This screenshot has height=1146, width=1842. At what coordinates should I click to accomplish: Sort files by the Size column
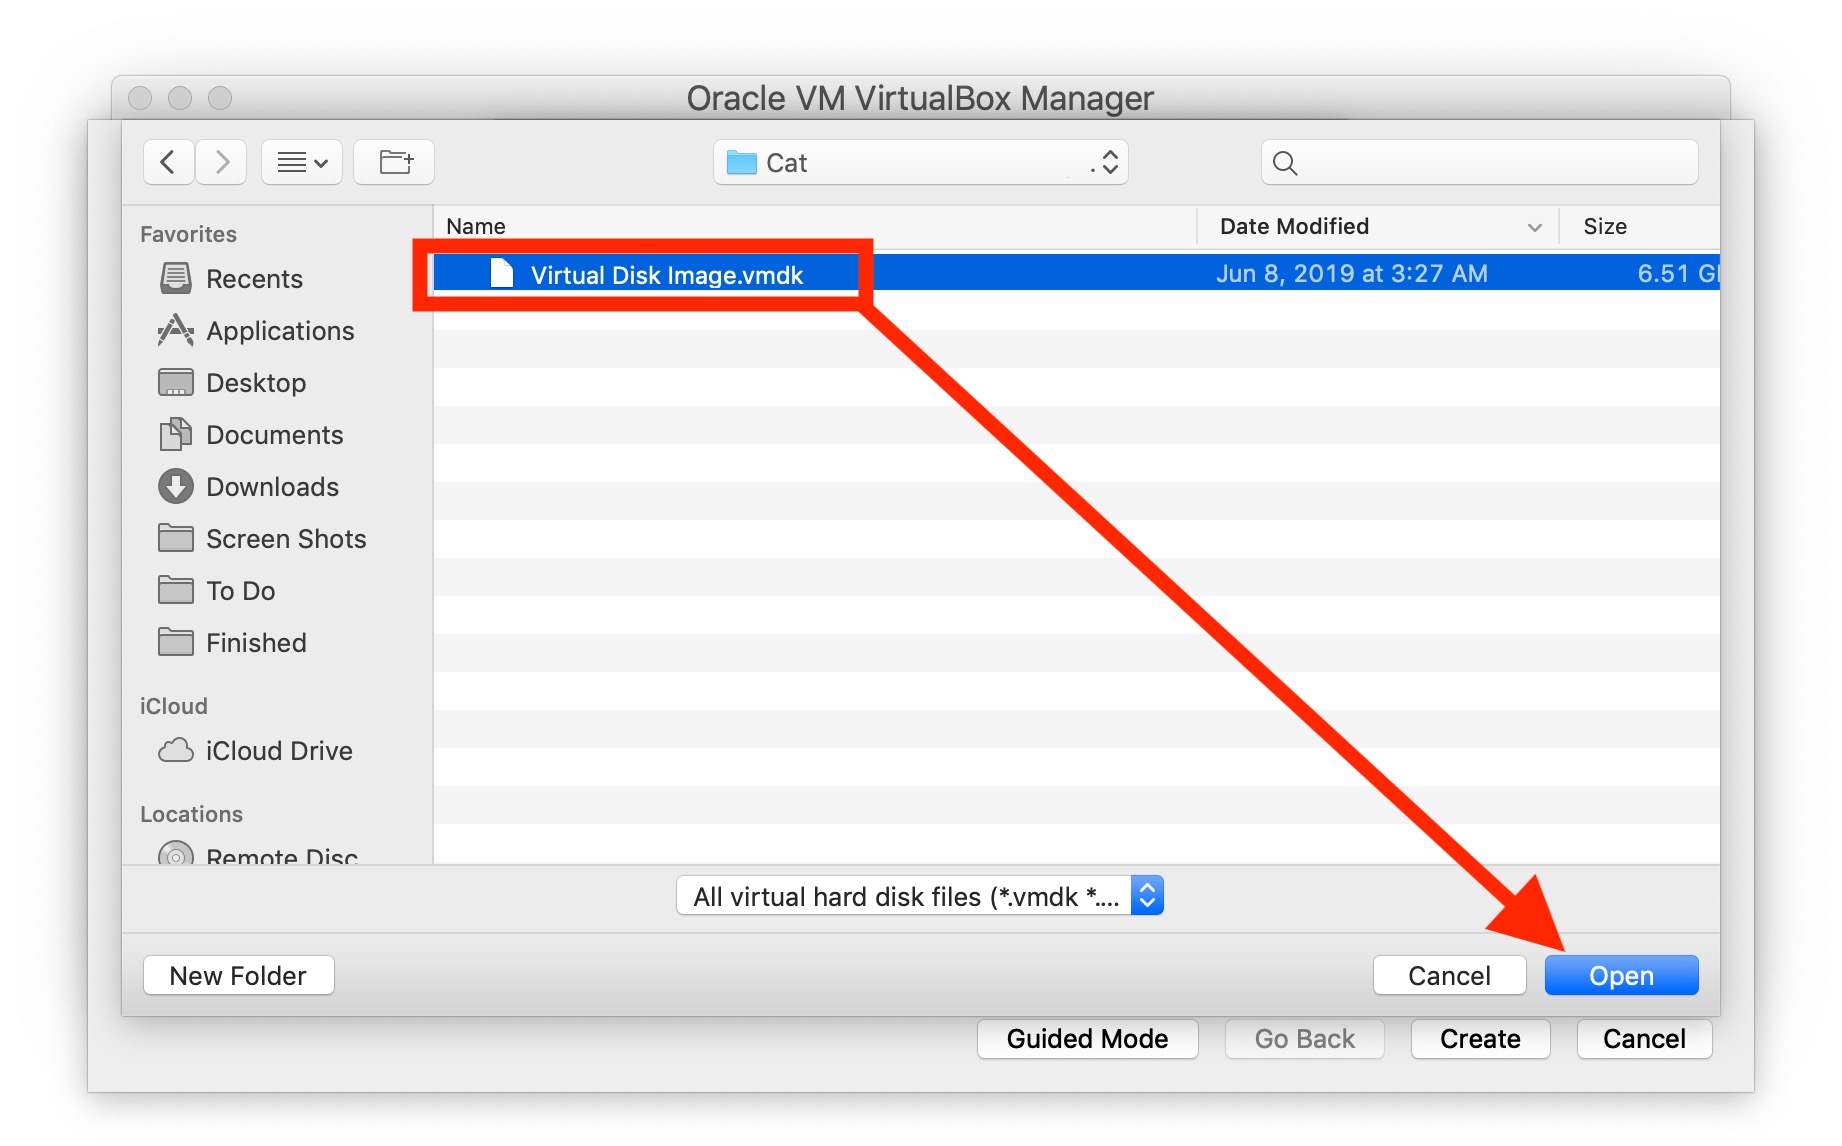(x=1603, y=226)
